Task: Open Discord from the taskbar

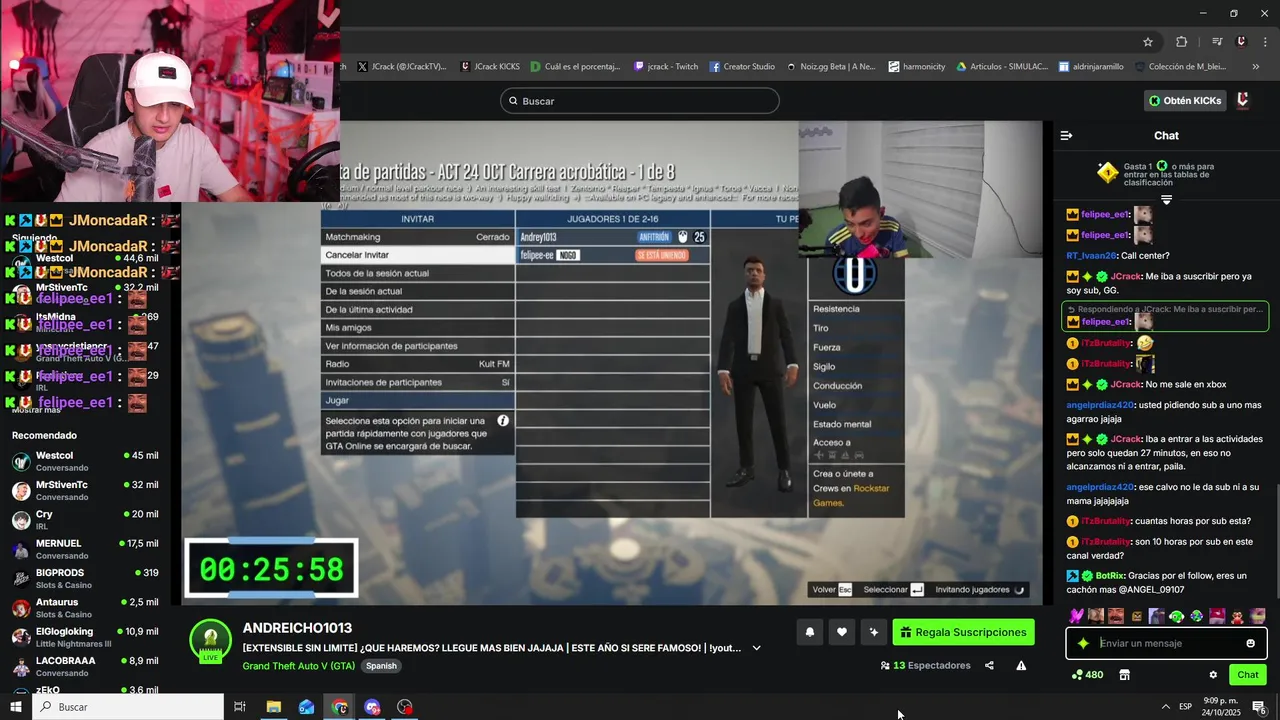Action: point(373,707)
